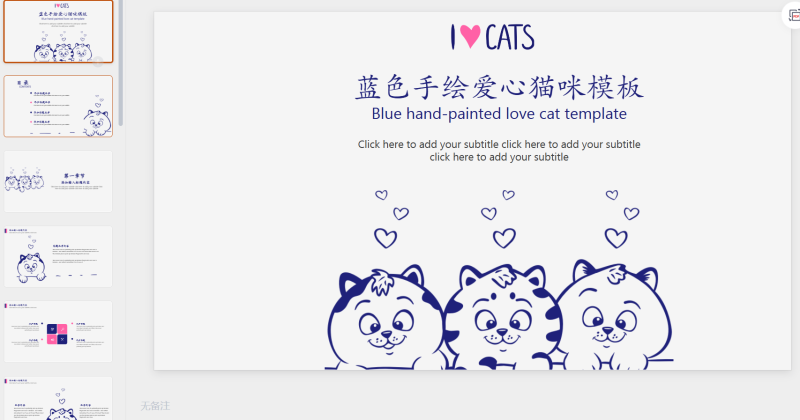This screenshot has width=800, height=420.
Task: Select the fifth thumbnail with pink-blue squares
Action: pos(58,332)
